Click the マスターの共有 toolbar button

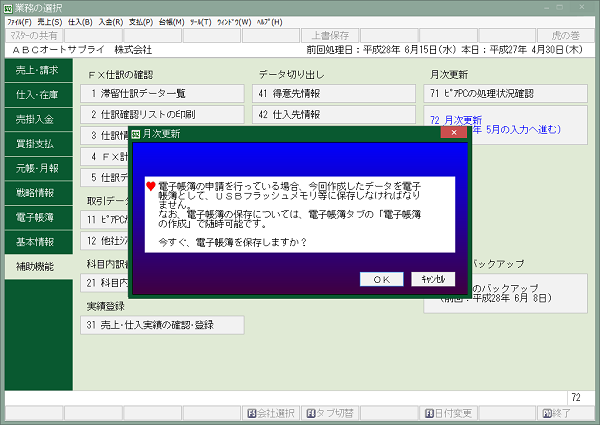[x=34, y=36]
